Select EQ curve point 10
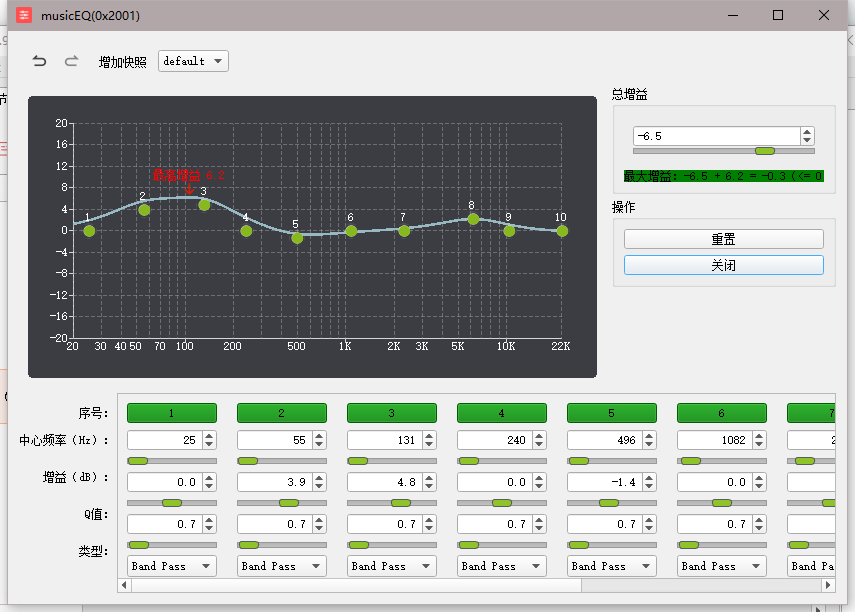 (x=562, y=231)
